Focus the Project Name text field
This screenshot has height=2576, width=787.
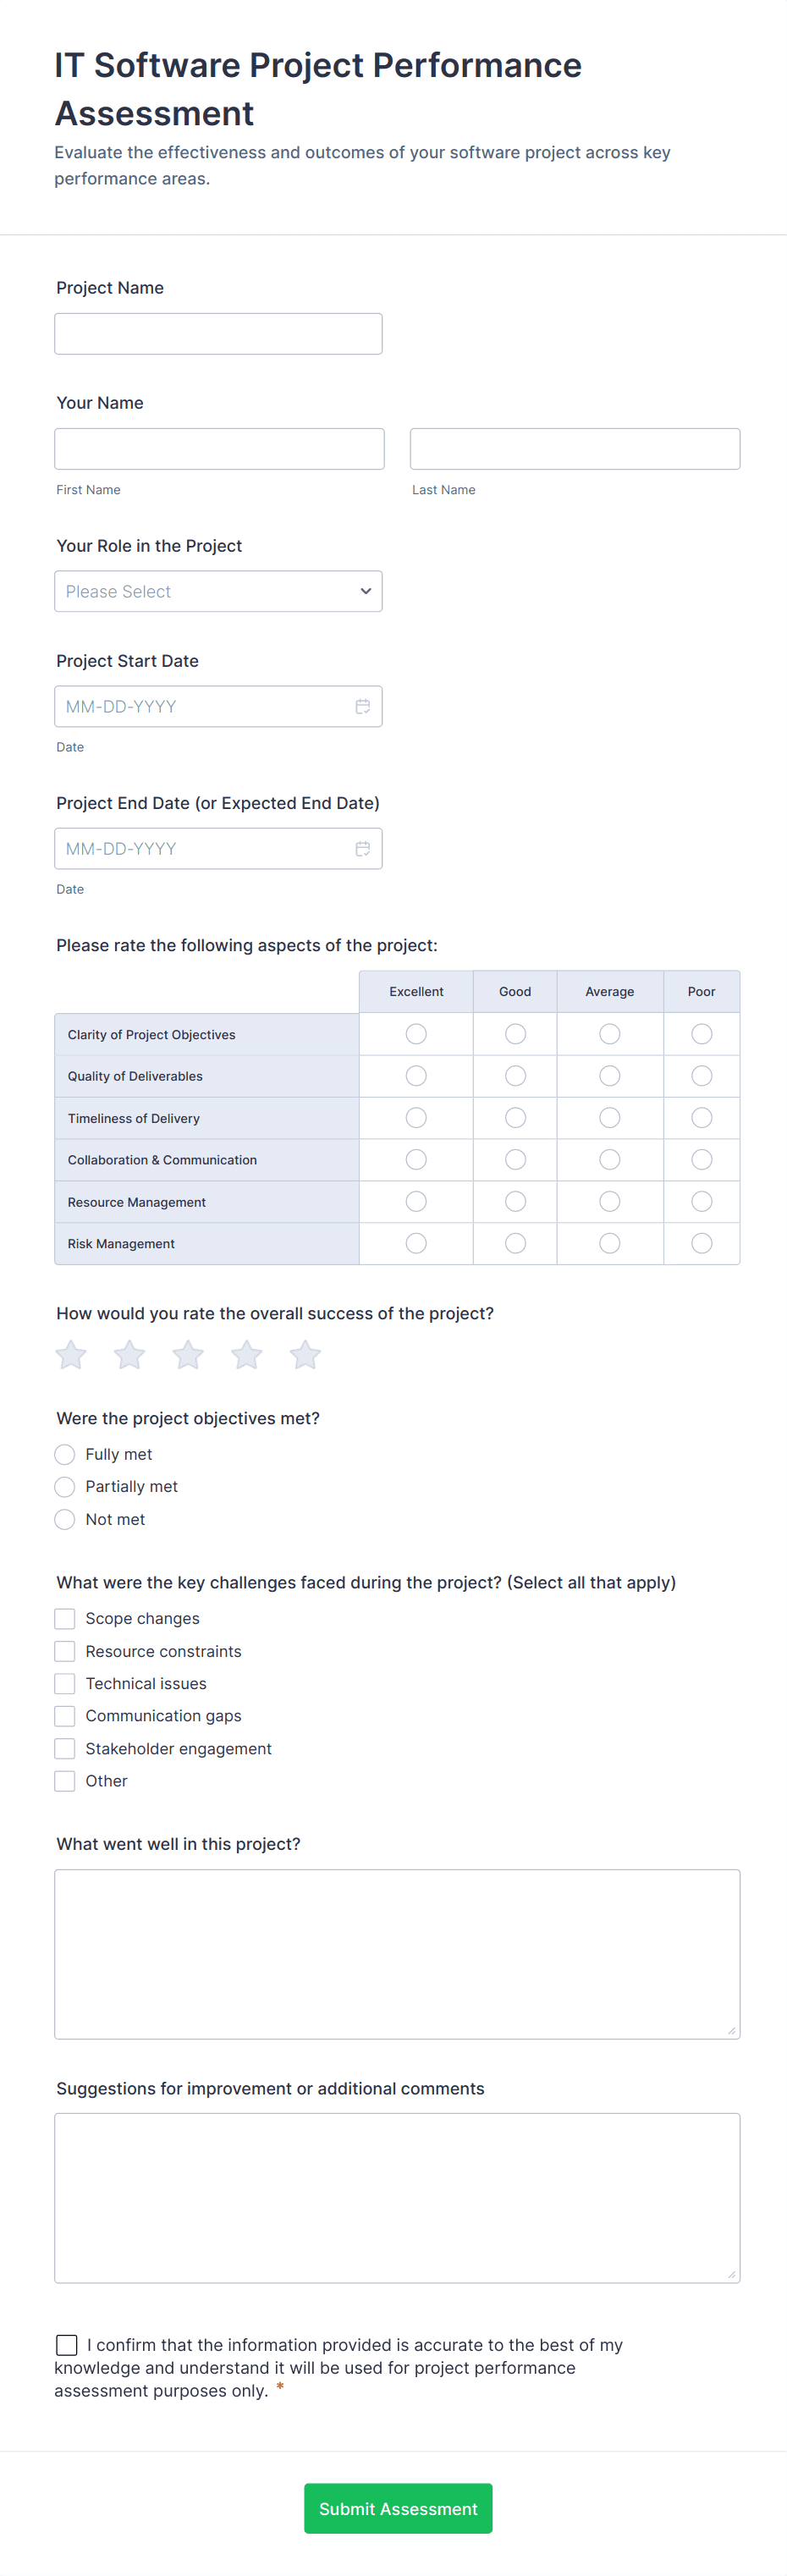pos(218,334)
